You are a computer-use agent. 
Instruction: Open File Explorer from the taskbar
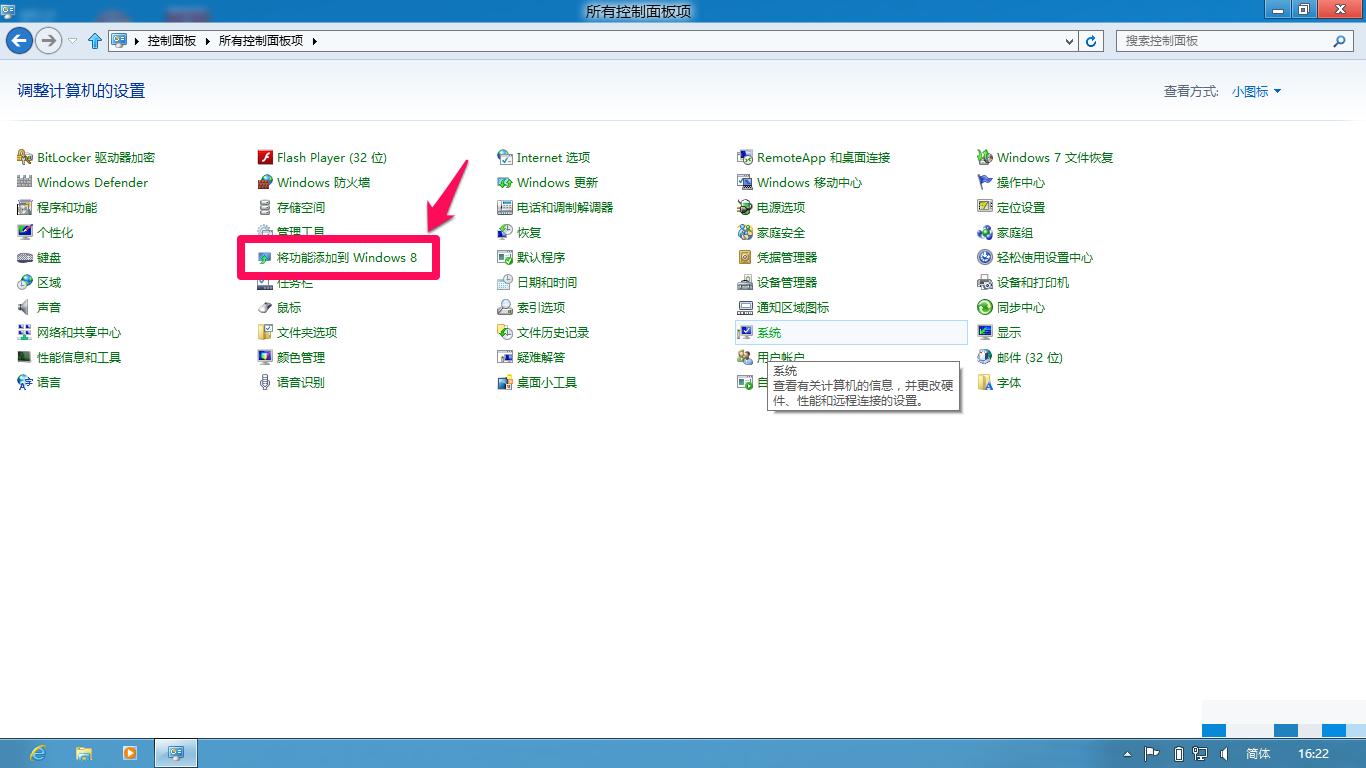tap(84, 753)
